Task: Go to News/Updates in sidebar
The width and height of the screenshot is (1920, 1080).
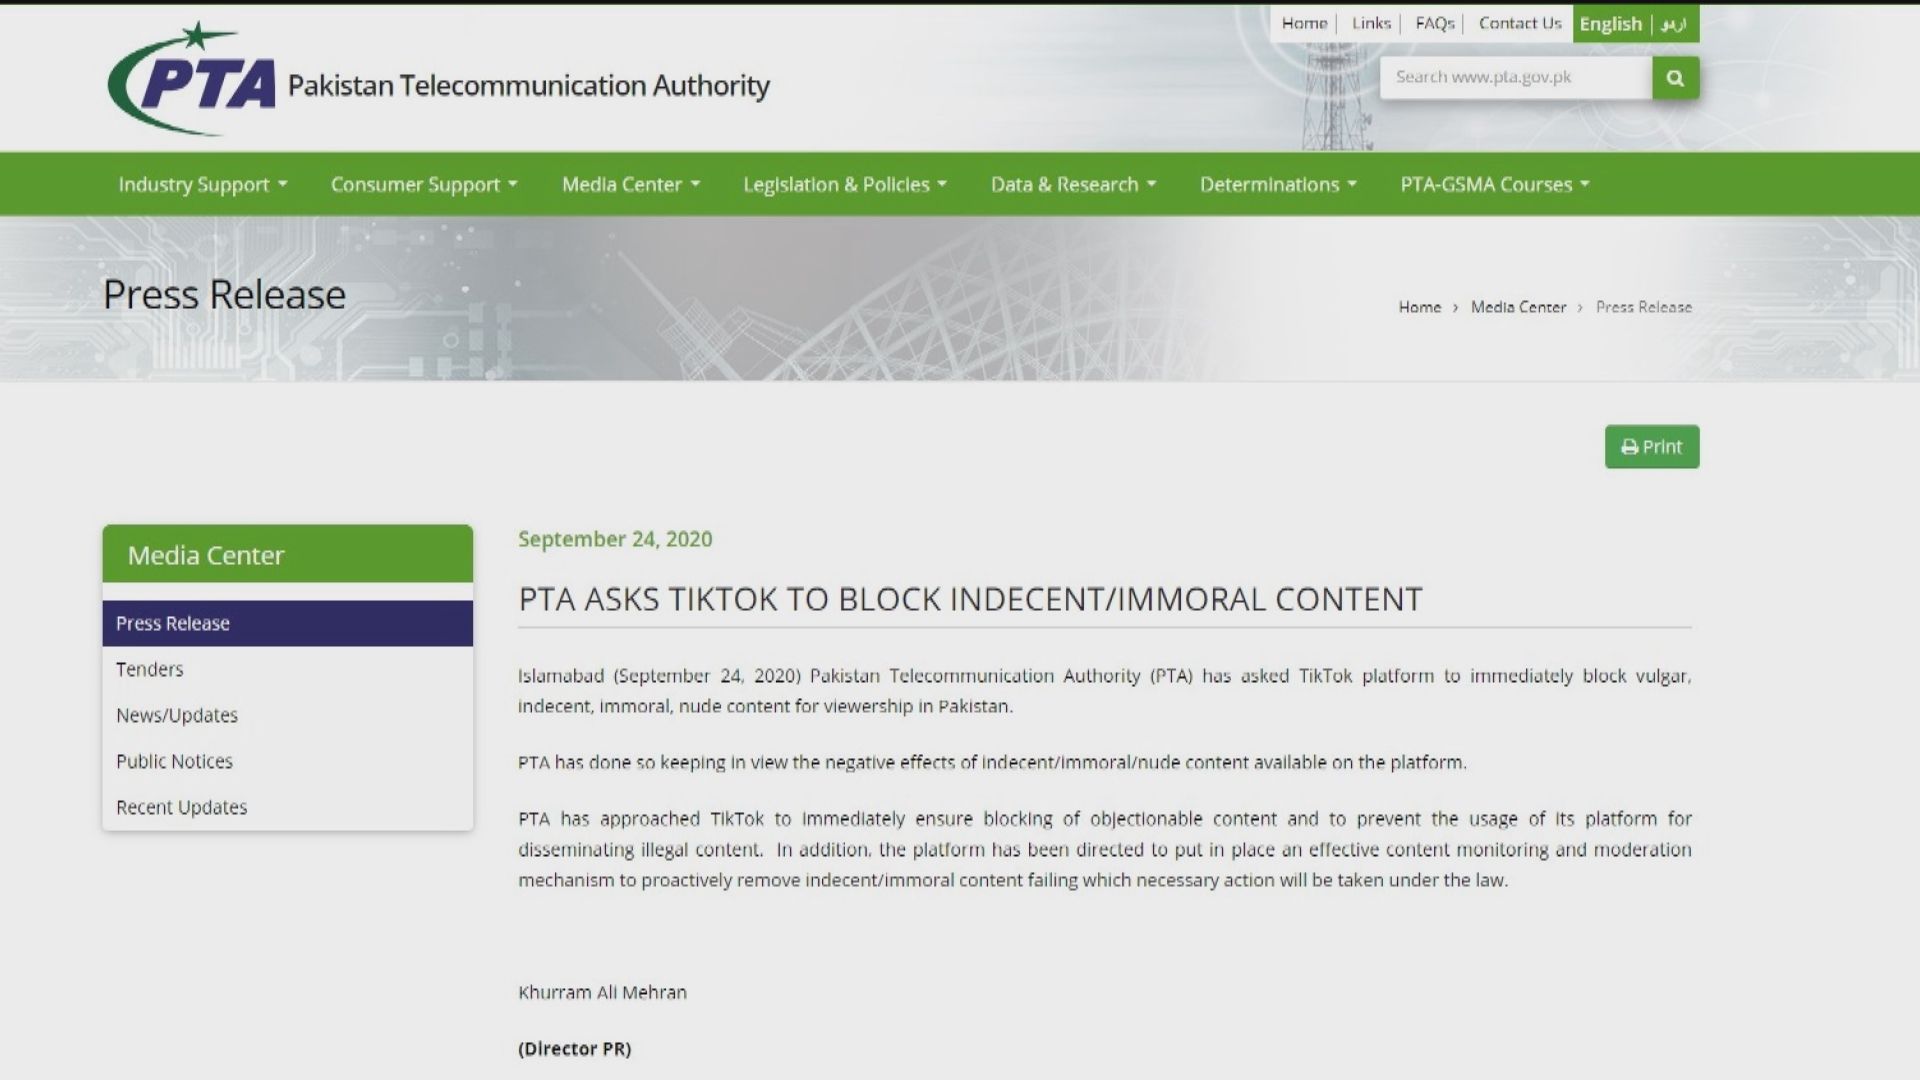Action: pos(177,715)
